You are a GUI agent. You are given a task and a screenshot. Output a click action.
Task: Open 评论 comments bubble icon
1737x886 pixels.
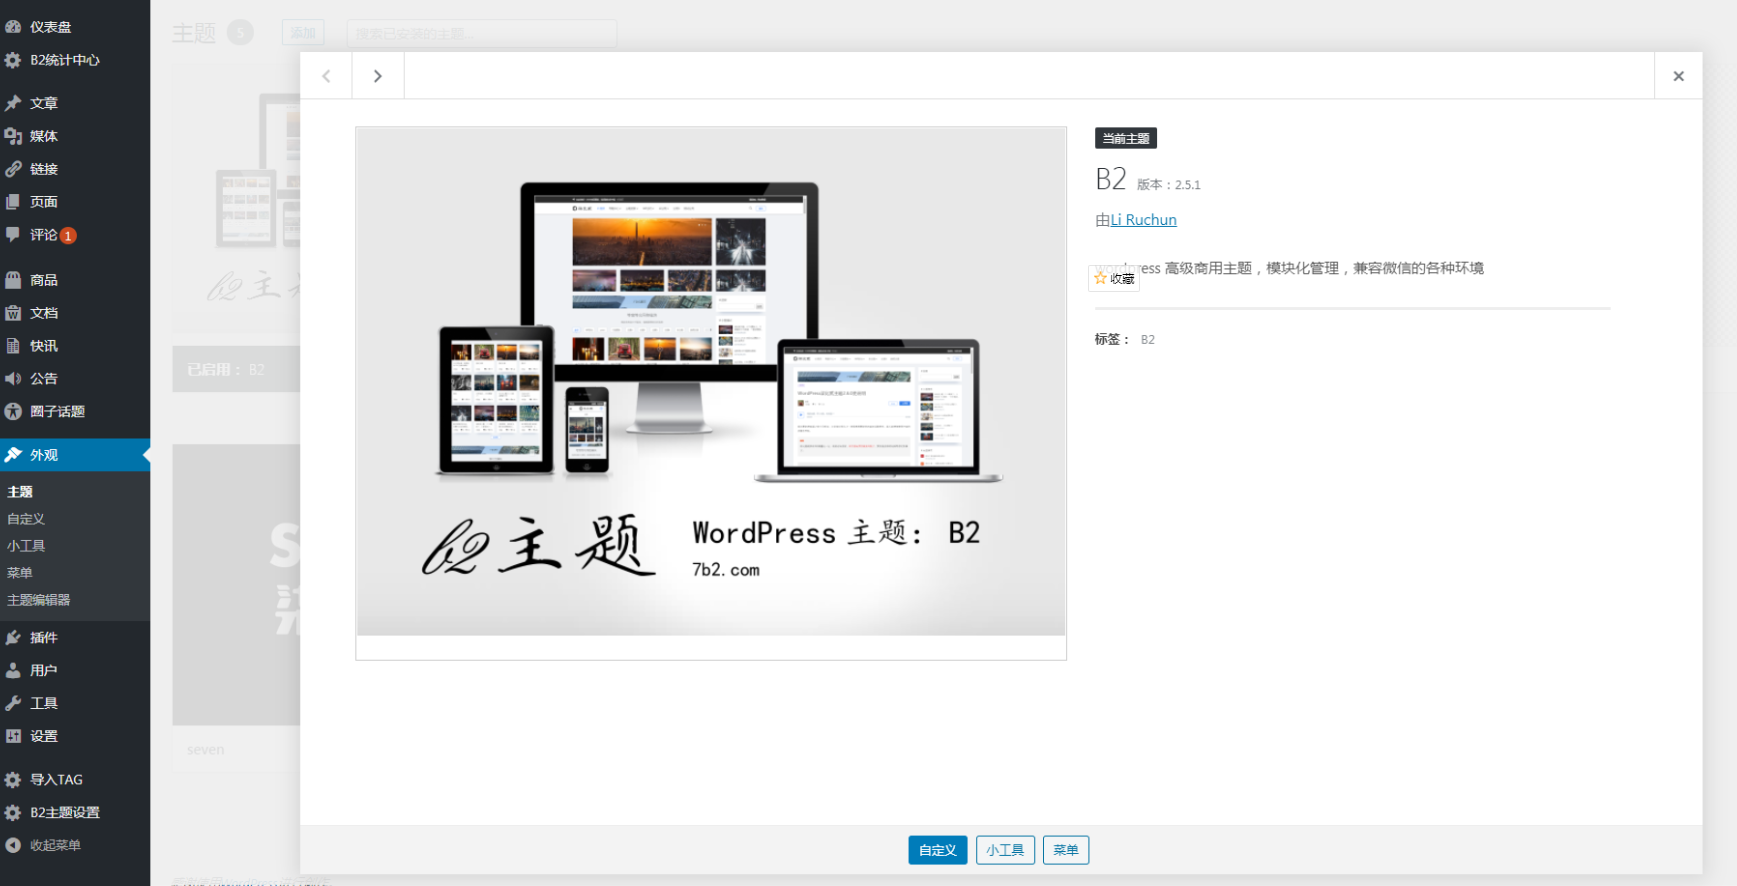[x=13, y=235]
